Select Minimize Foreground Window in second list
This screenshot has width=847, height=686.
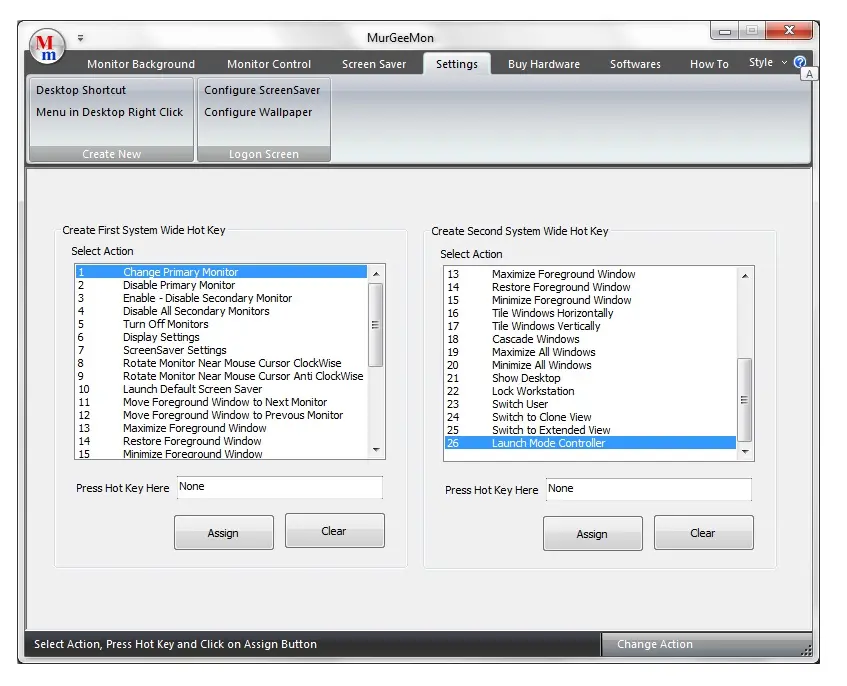coord(590,300)
